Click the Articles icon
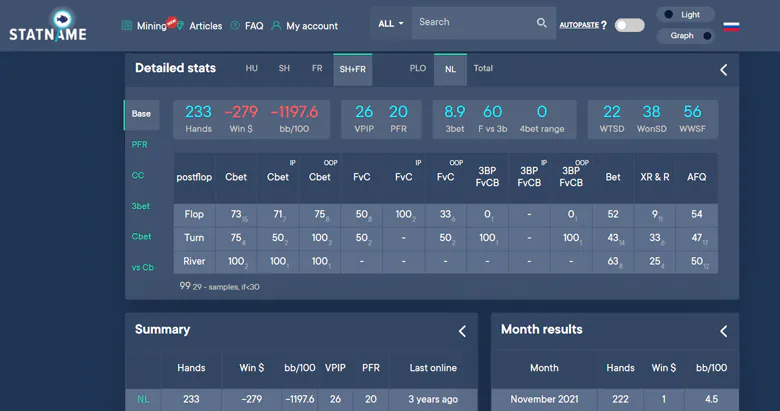 point(181,25)
